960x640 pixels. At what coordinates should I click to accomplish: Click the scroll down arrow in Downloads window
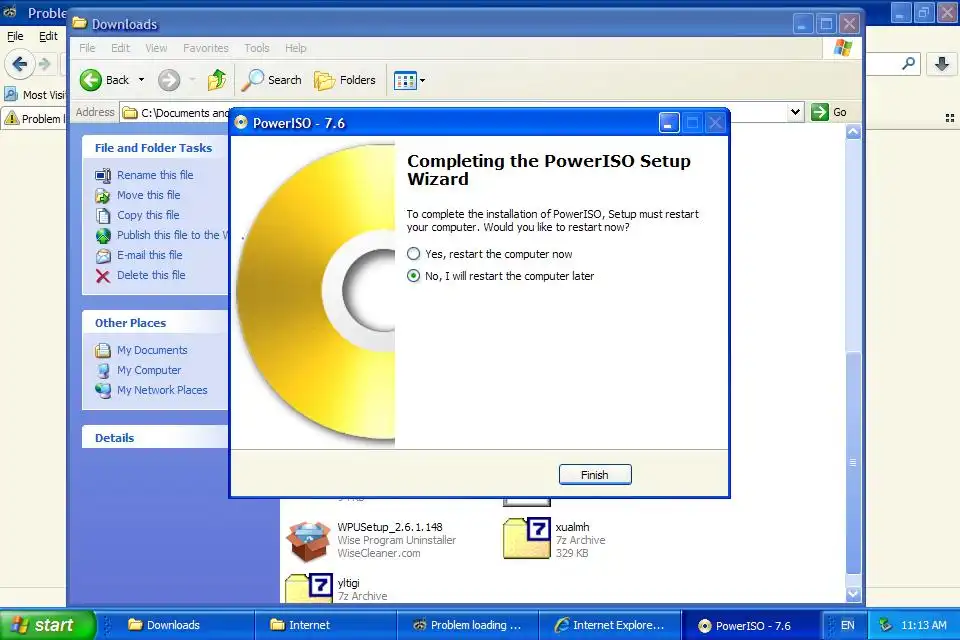point(853,594)
